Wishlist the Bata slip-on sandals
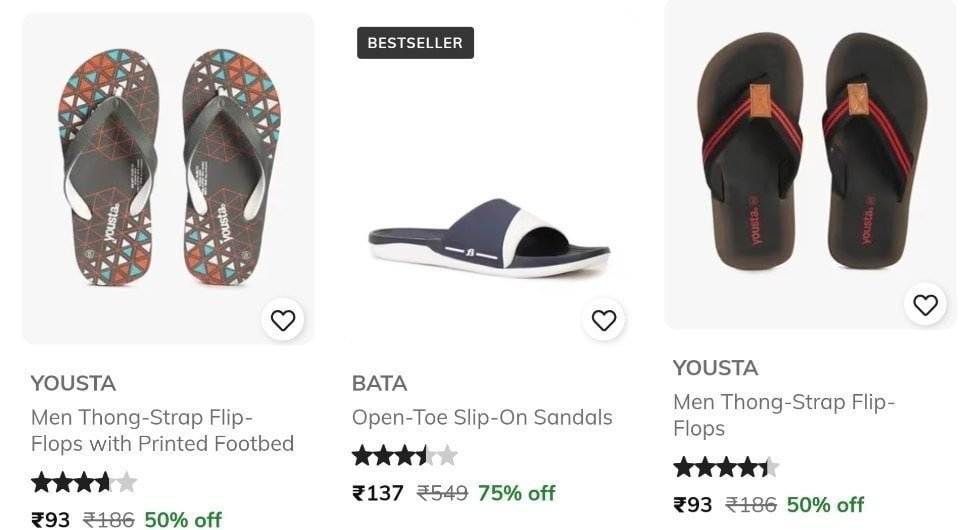This screenshot has width=976, height=530. [603, 320]
